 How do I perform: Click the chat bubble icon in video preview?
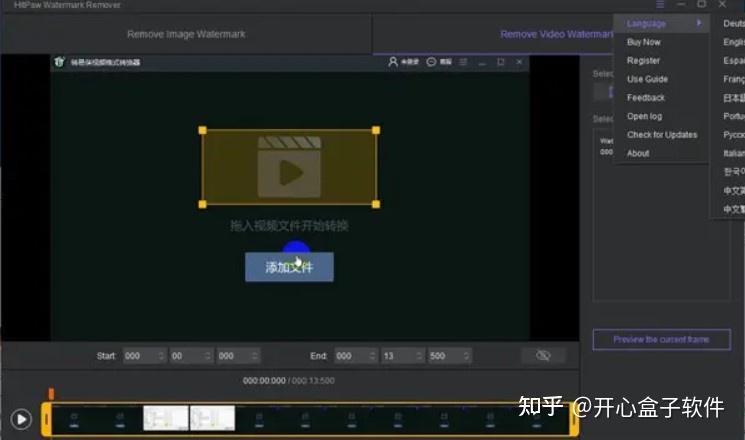point(431,62)
